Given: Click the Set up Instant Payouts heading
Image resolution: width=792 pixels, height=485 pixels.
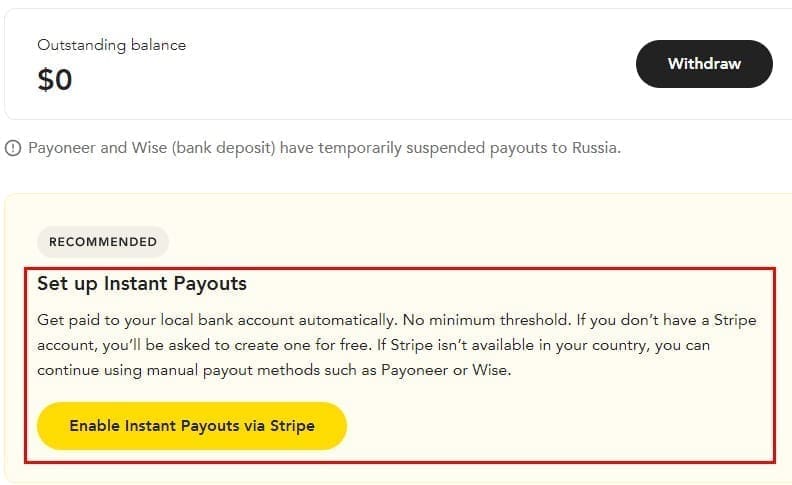Looking at the screenshot, I should [x=142, y=283].
